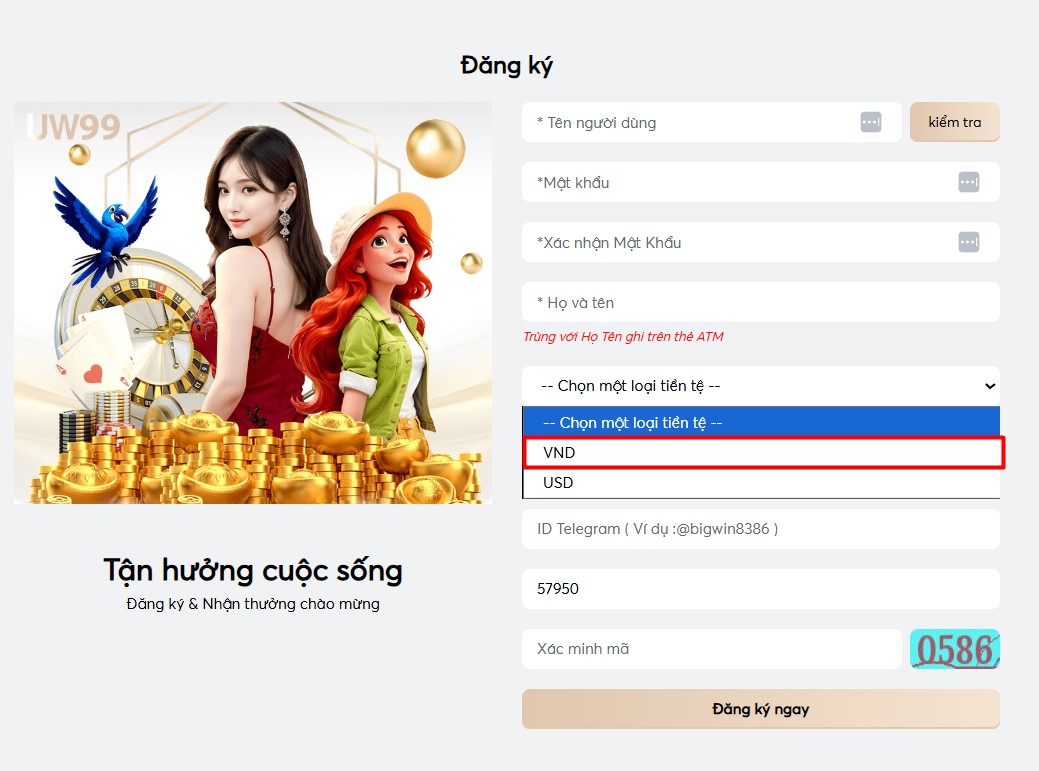
Task: Choose USD in the currency list
Action: pyautogui.click(x=761, y=483)
